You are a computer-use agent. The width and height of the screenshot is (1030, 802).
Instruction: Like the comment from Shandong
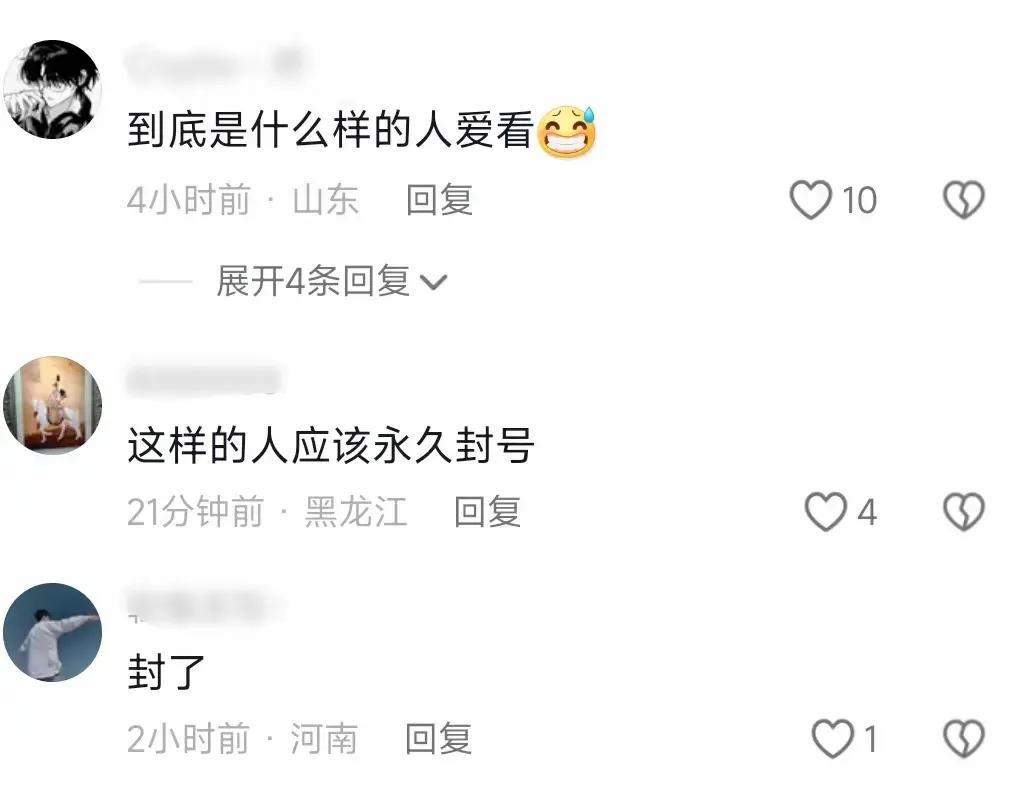coord(811,200)
